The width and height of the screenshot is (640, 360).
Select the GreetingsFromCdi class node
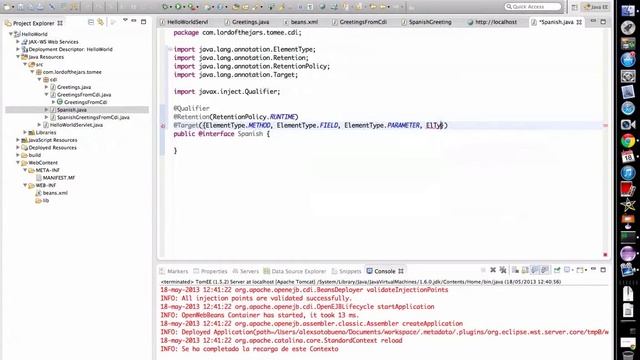85,102
